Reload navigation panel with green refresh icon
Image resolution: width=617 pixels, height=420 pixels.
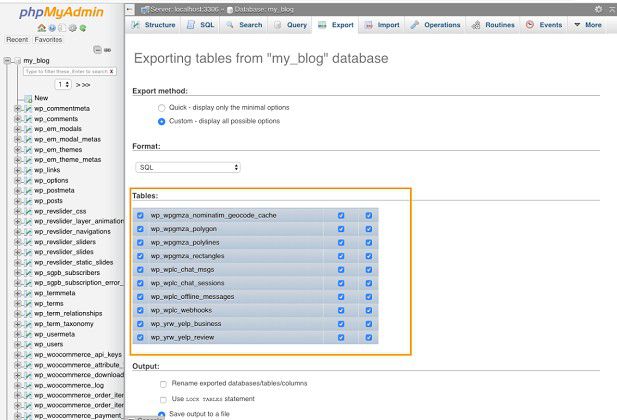point(83,28)
